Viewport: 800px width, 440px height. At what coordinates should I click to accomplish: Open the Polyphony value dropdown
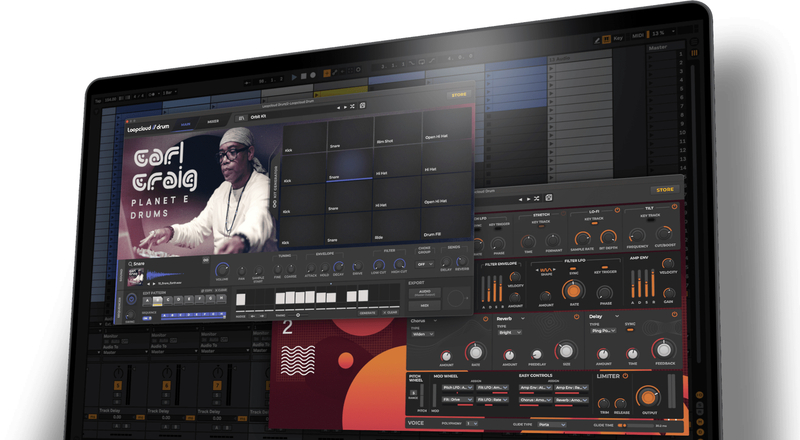[472, 424]
